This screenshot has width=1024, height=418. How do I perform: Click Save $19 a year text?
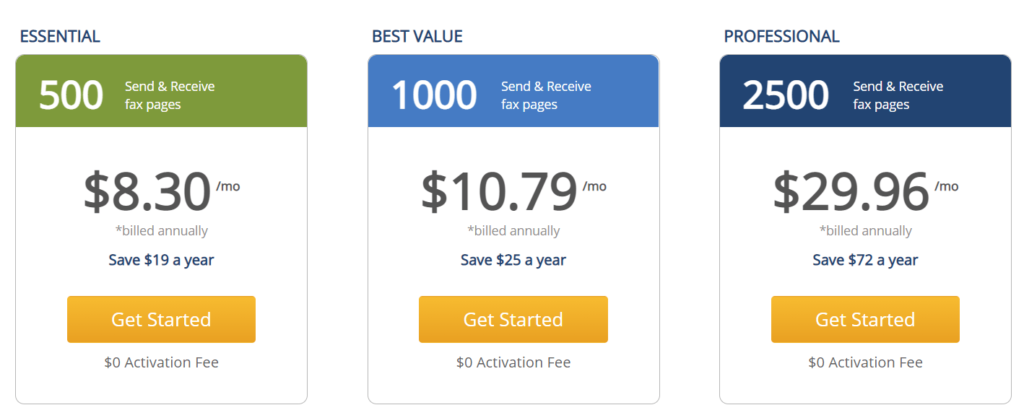161,260
